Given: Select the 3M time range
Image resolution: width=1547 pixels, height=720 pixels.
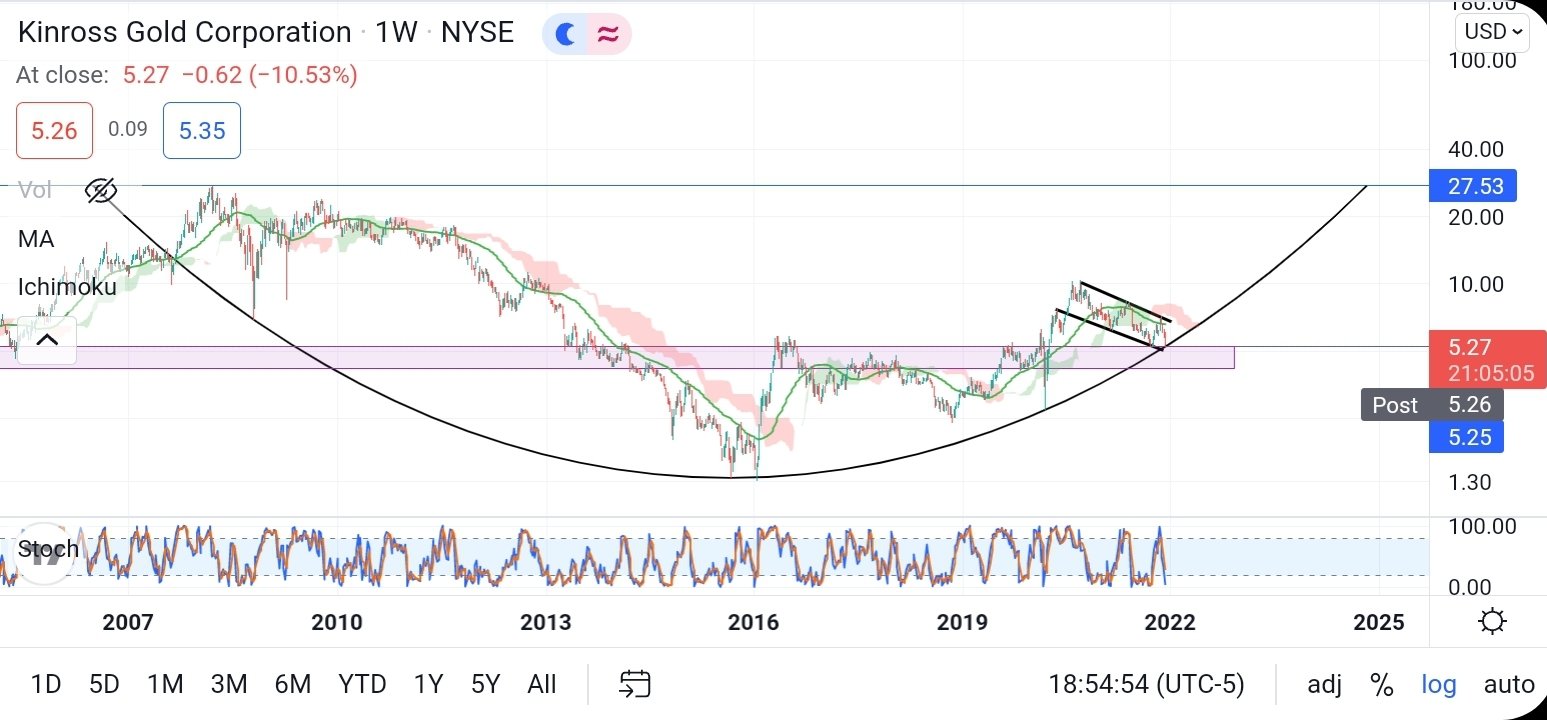Looking at the screenshot, I should point(229,684).
